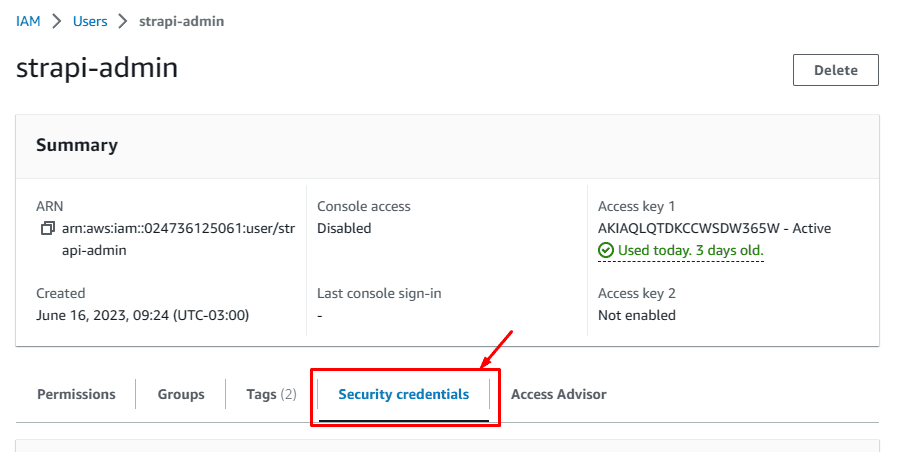
Task: Navigate to the Users breadcrumb link
Action: [x=90, y=21]
